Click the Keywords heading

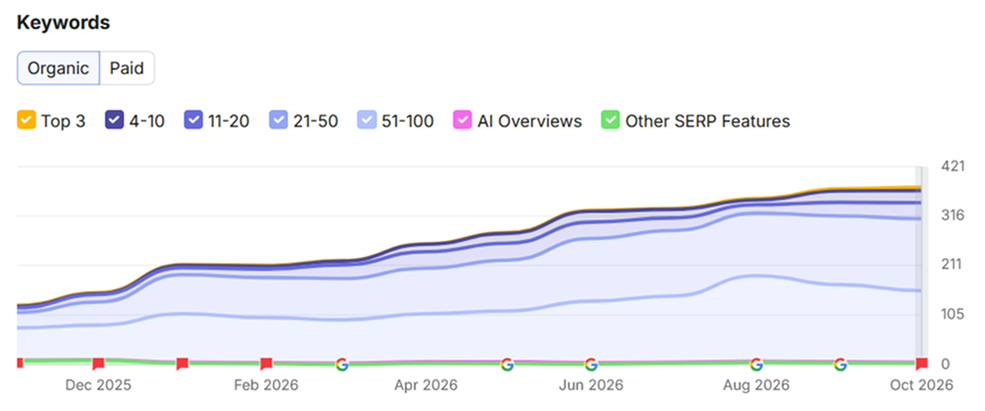pyautogui.click(x=63, y=23)
